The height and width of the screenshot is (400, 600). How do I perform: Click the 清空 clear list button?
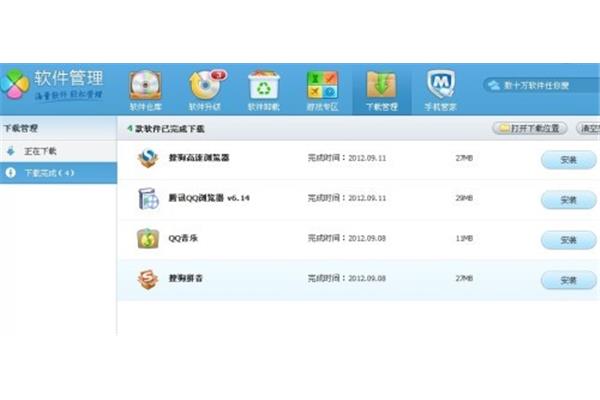[589, 128]
